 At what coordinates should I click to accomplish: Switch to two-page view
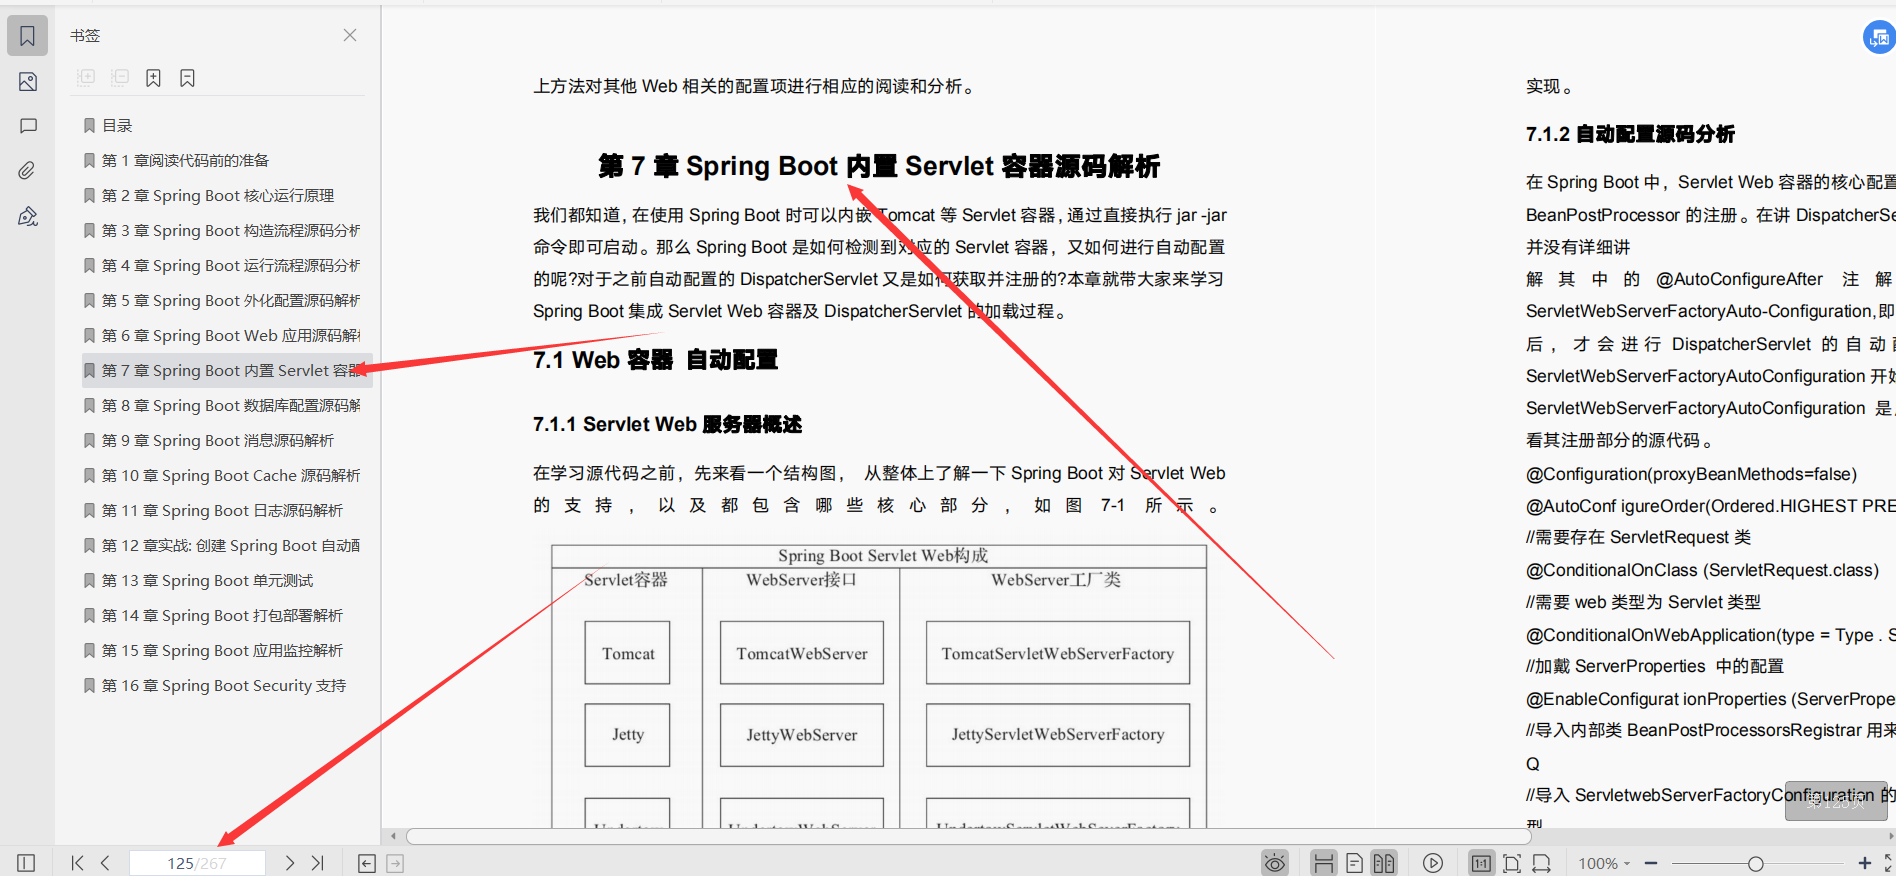coord(1384,863)
